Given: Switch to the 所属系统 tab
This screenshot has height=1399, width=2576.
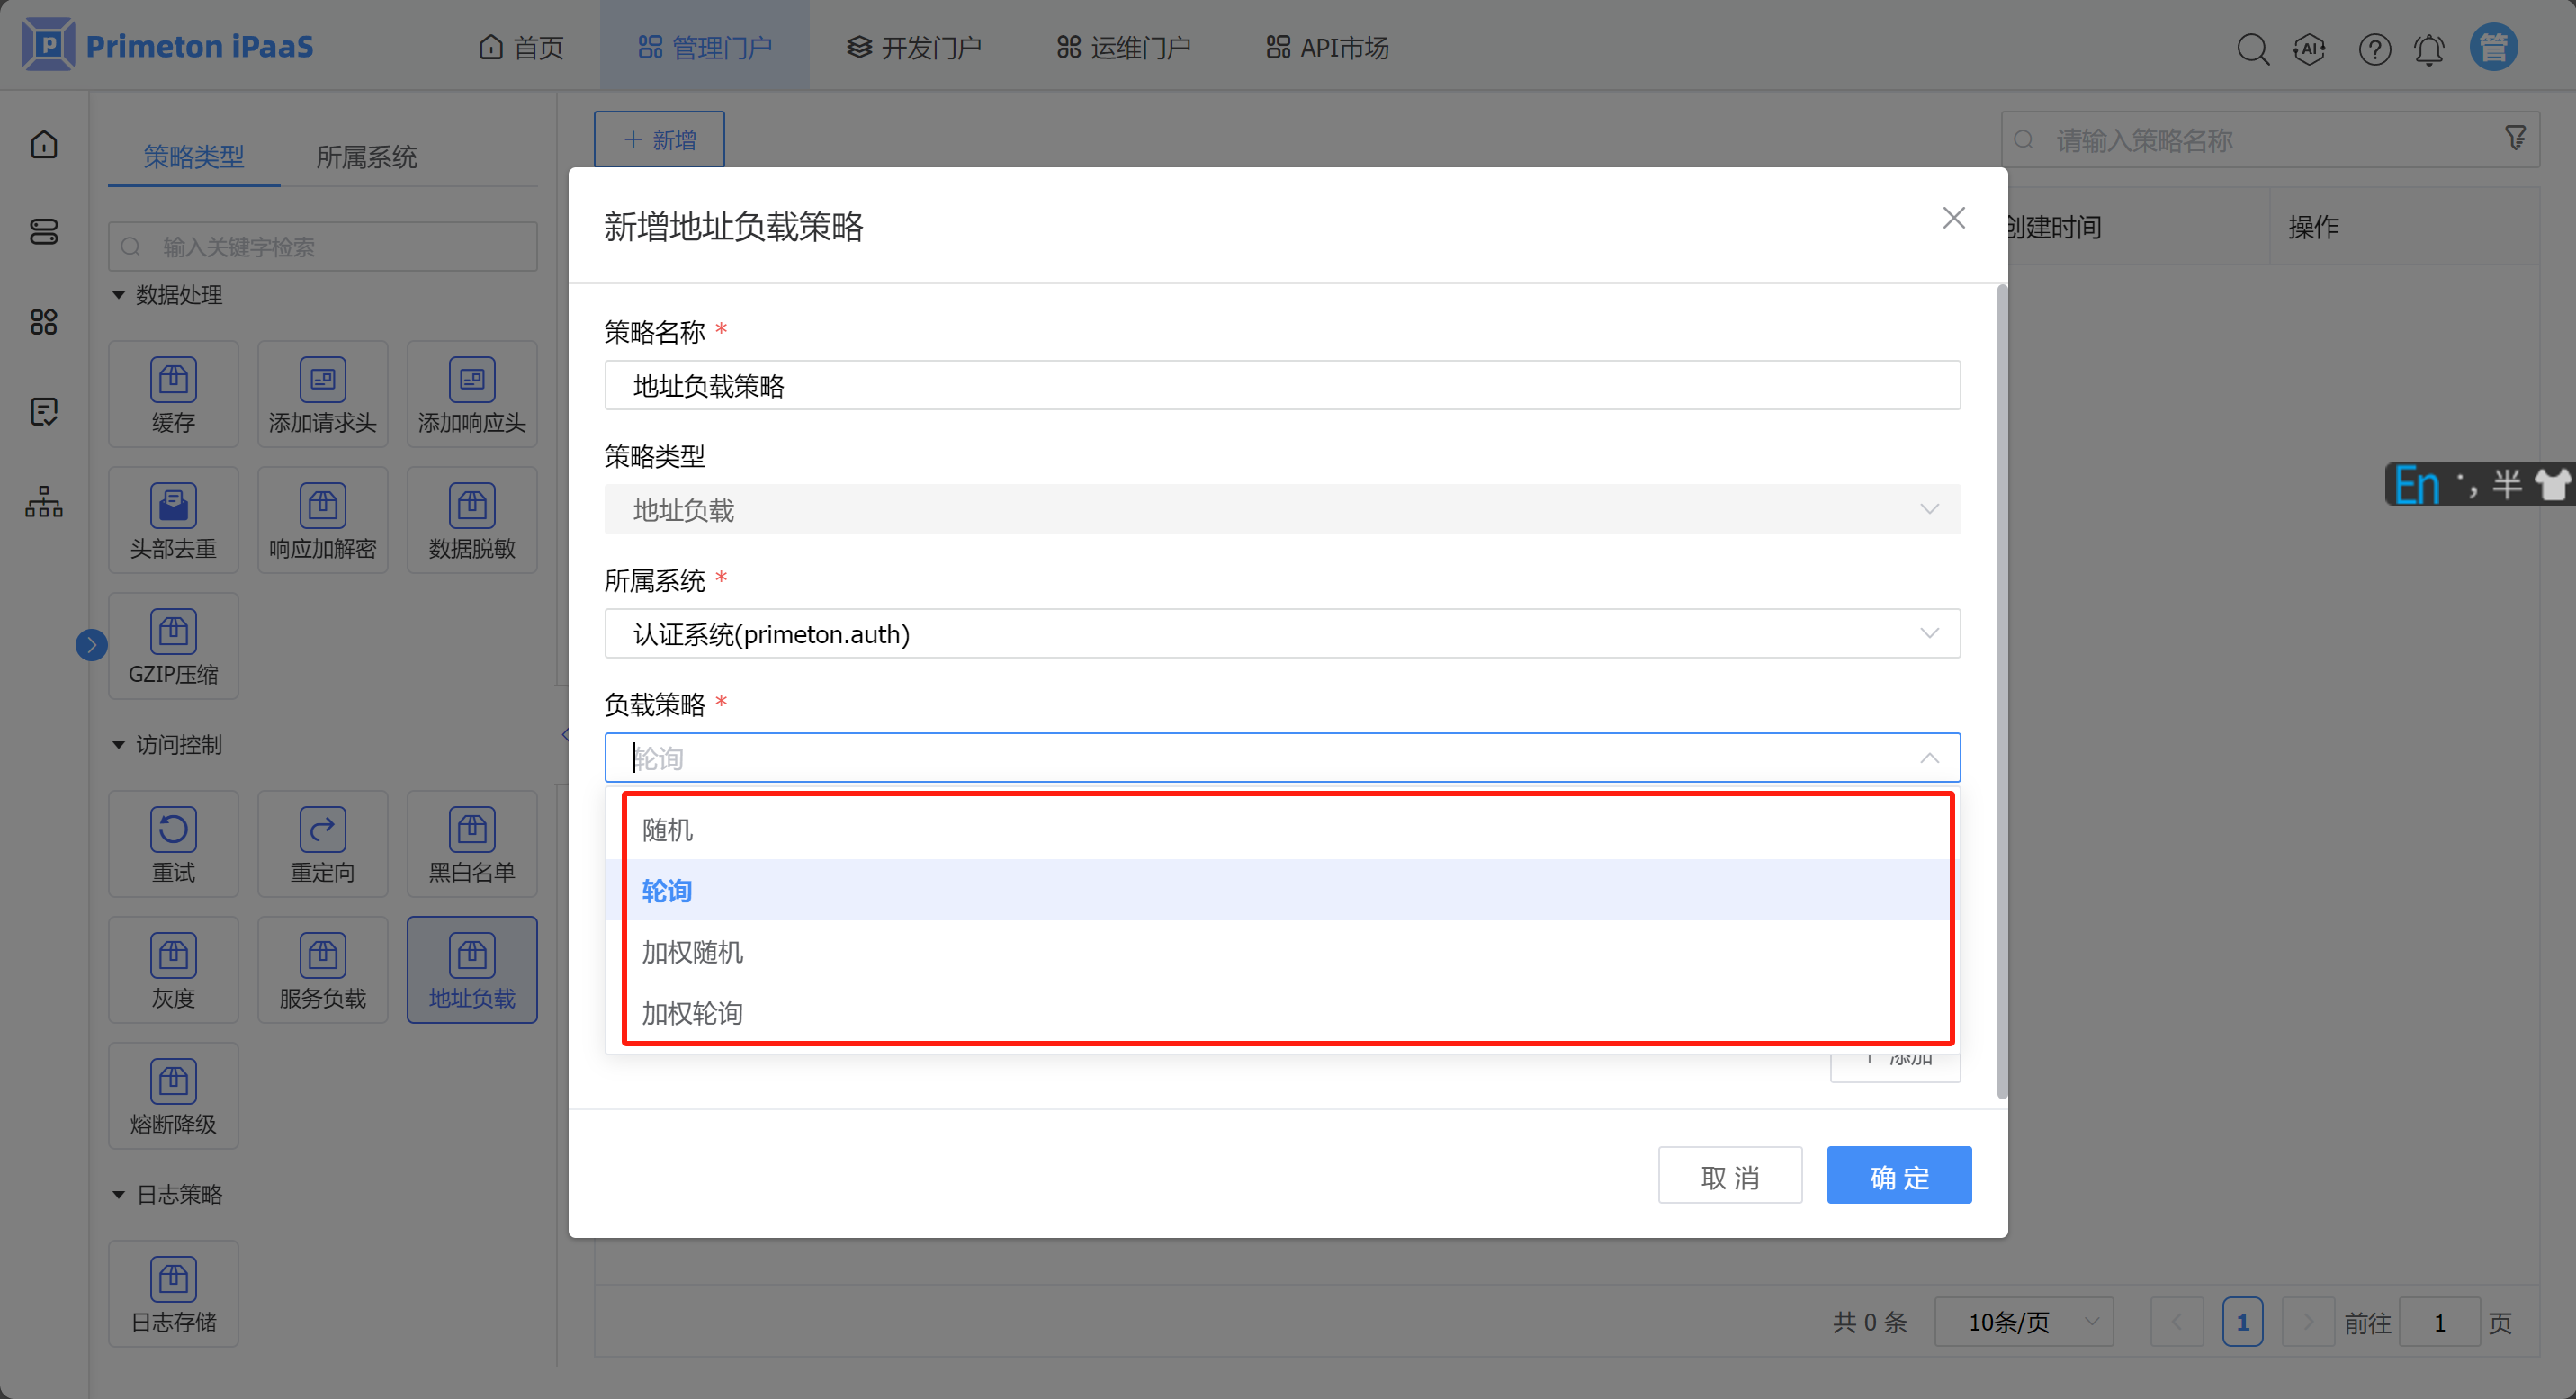Looking at the screenshot, I should point(366,157).
